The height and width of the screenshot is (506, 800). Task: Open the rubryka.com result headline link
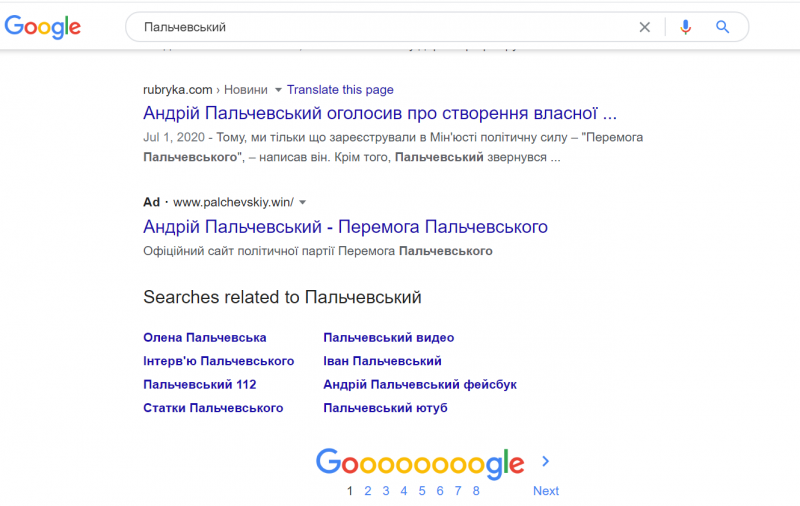coord(379,112)
